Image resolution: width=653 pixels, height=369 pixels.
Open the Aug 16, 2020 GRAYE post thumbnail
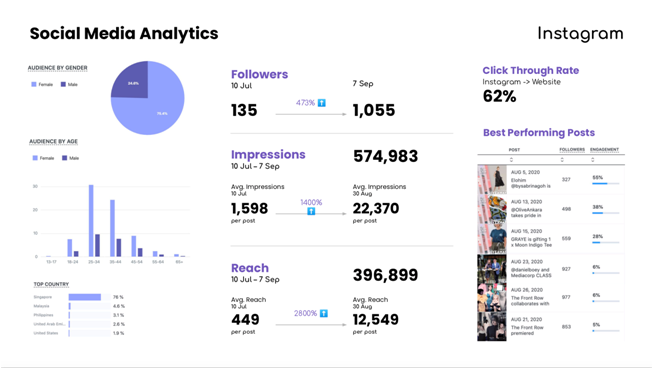492,239
